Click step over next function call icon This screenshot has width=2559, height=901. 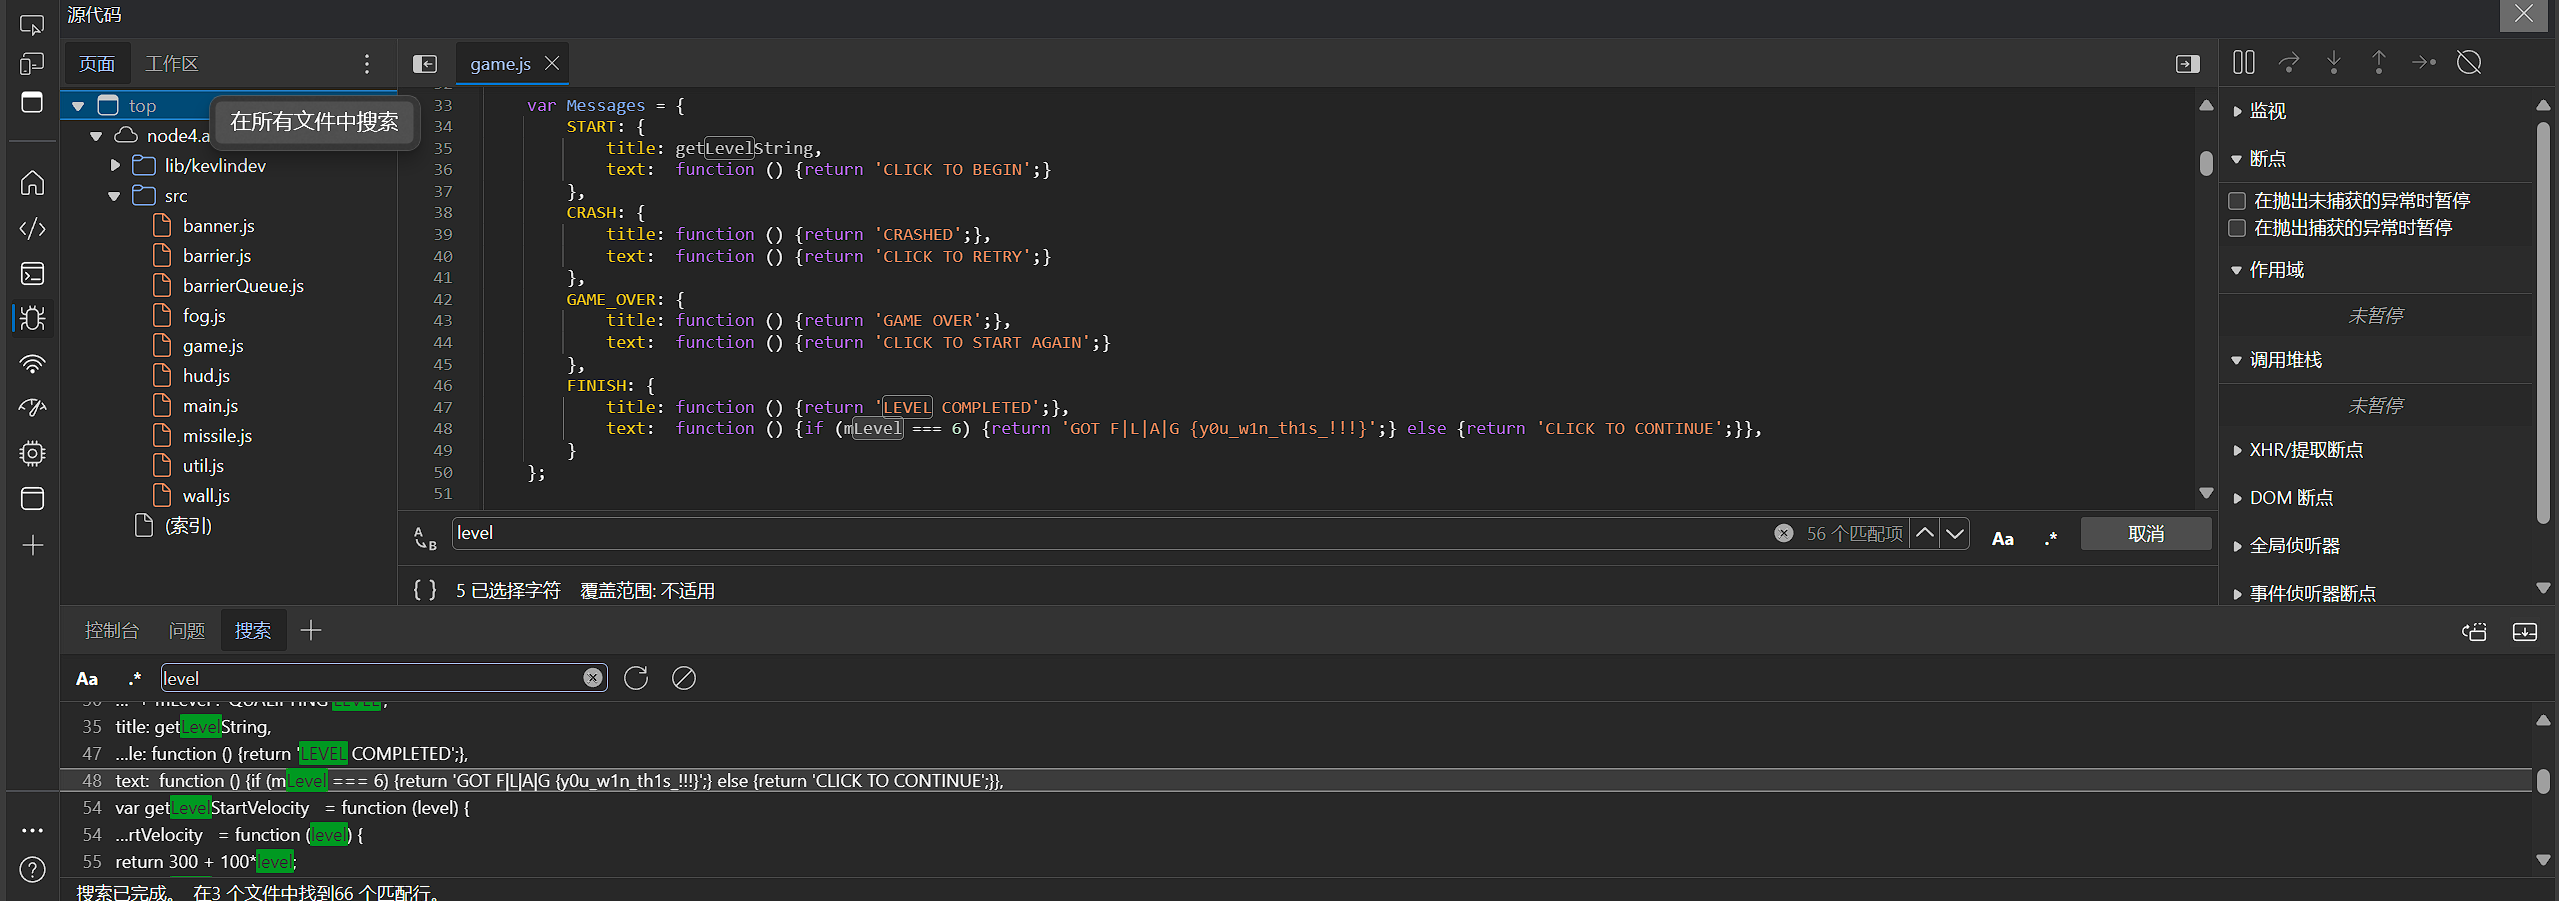(2289, 62)
